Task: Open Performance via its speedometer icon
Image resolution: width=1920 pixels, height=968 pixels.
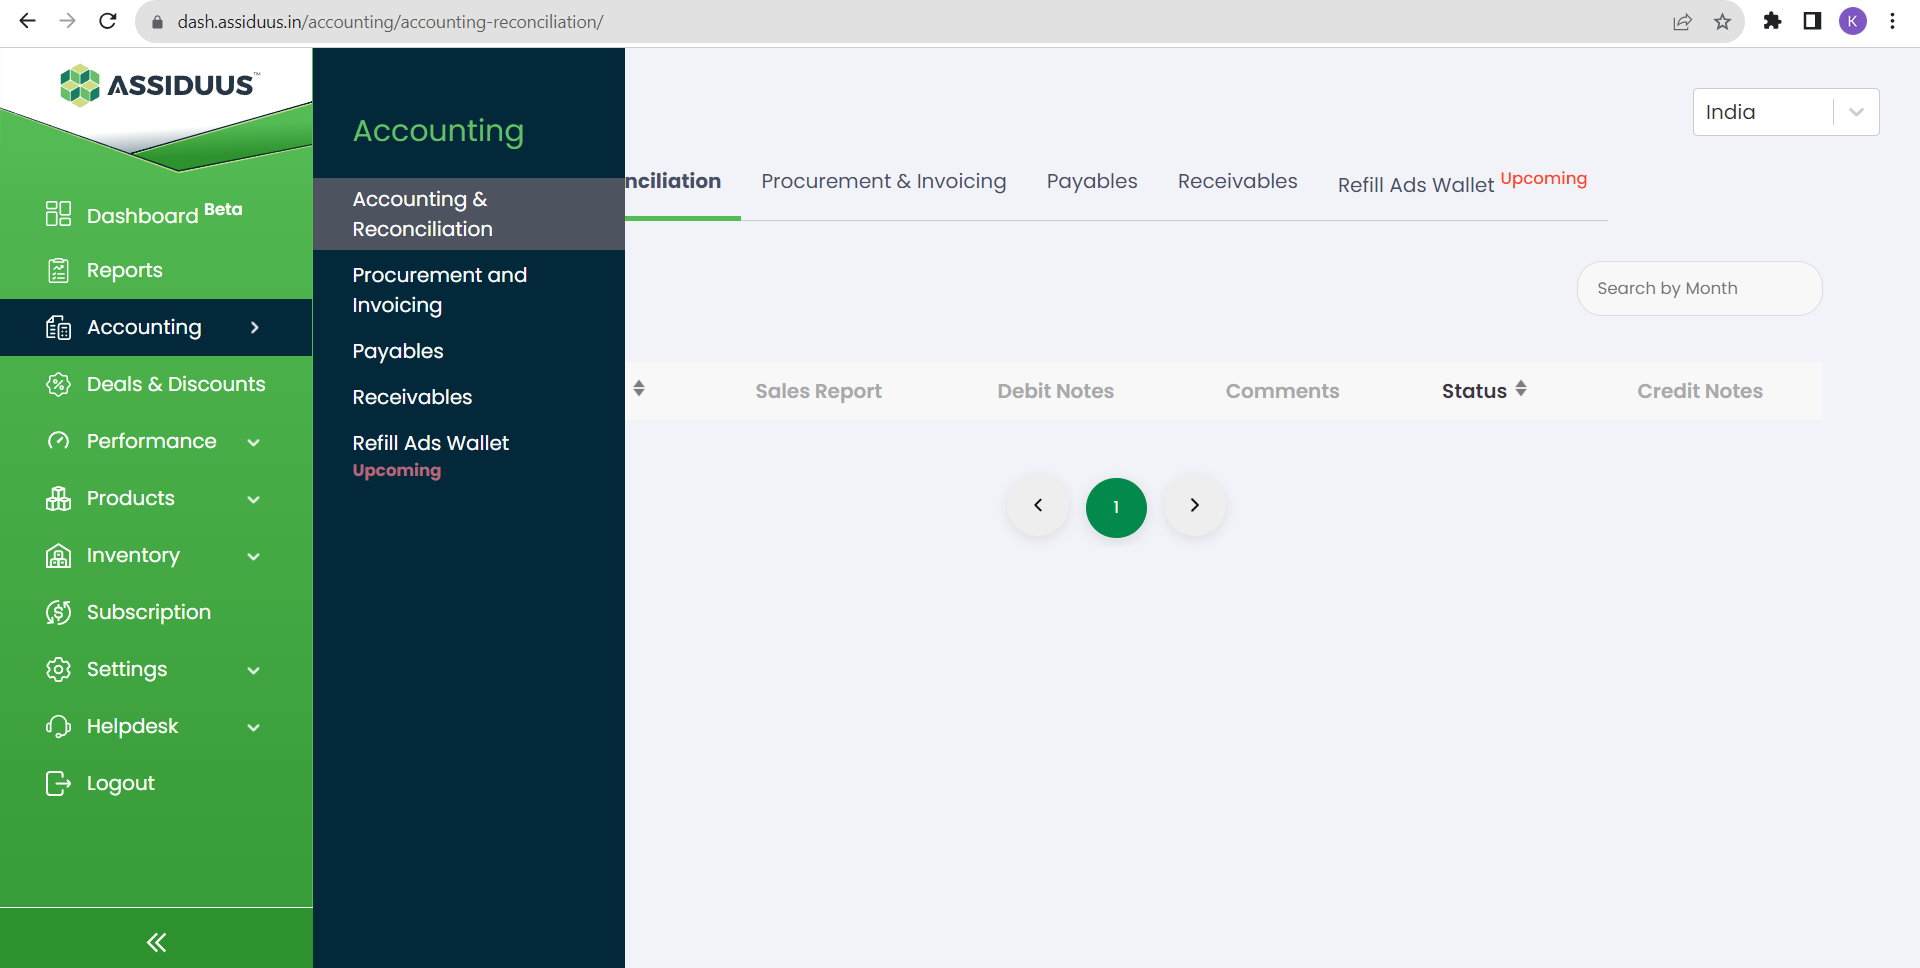Action: 58,440
